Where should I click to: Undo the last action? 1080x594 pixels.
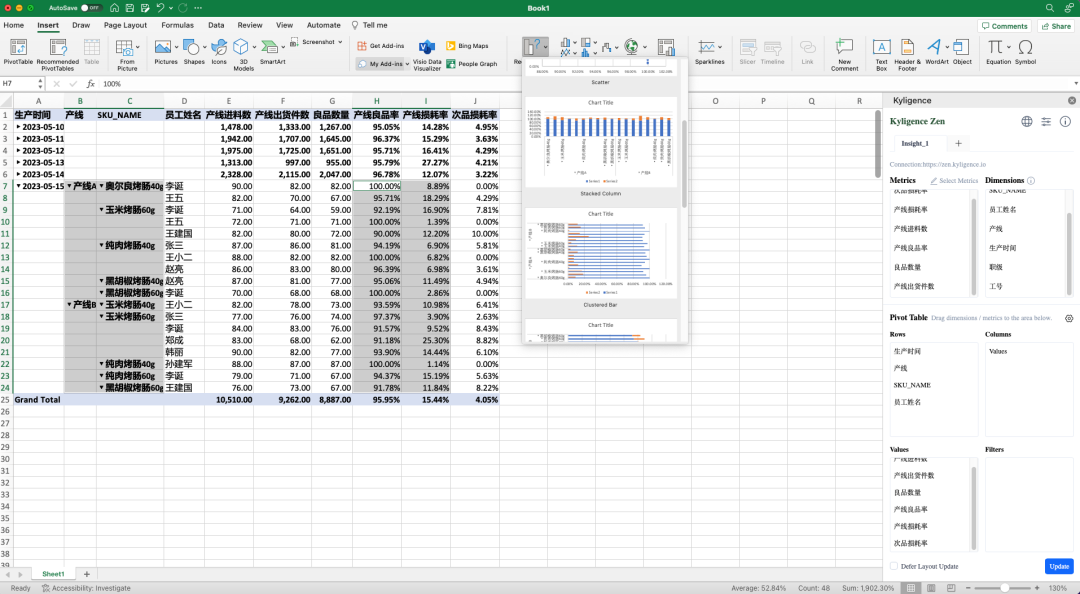coord(160,8)
